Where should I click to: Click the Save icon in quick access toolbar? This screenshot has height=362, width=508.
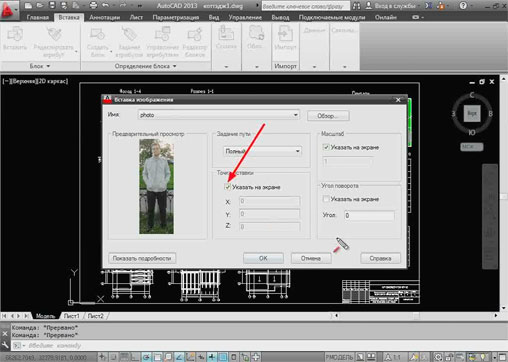(52, 5)
